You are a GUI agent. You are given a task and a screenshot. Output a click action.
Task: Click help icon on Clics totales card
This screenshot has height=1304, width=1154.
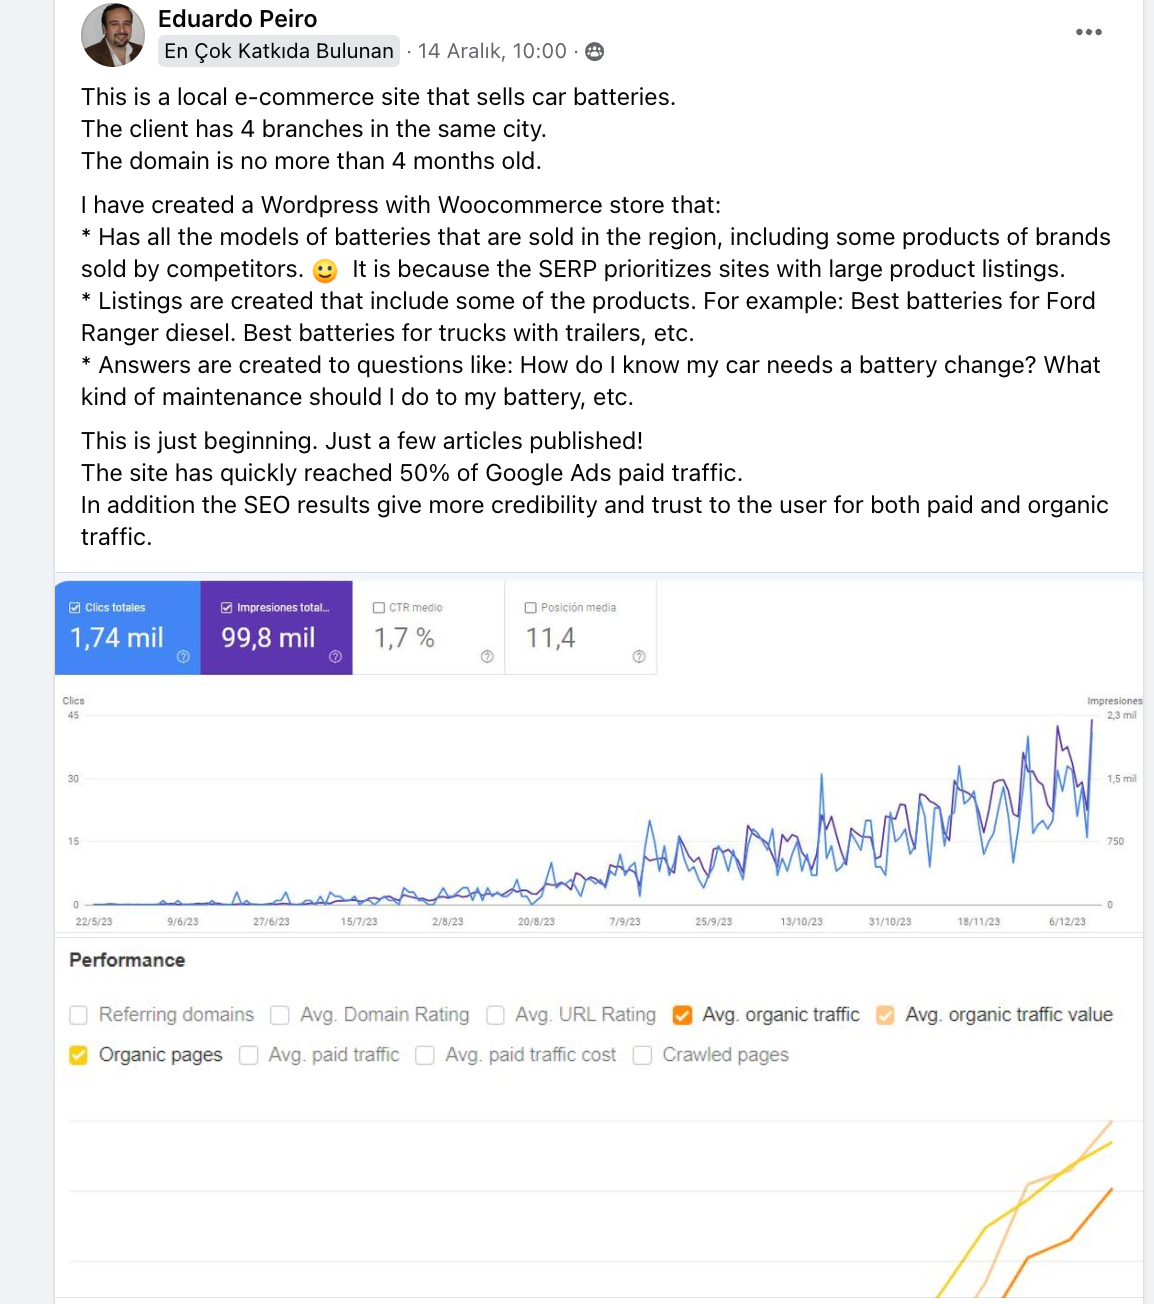183,657
